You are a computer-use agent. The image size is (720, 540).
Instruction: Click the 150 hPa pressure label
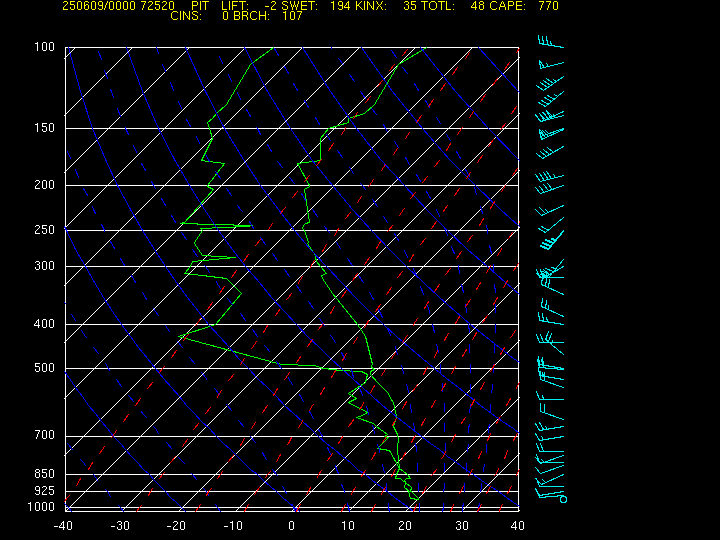point(45,128)
